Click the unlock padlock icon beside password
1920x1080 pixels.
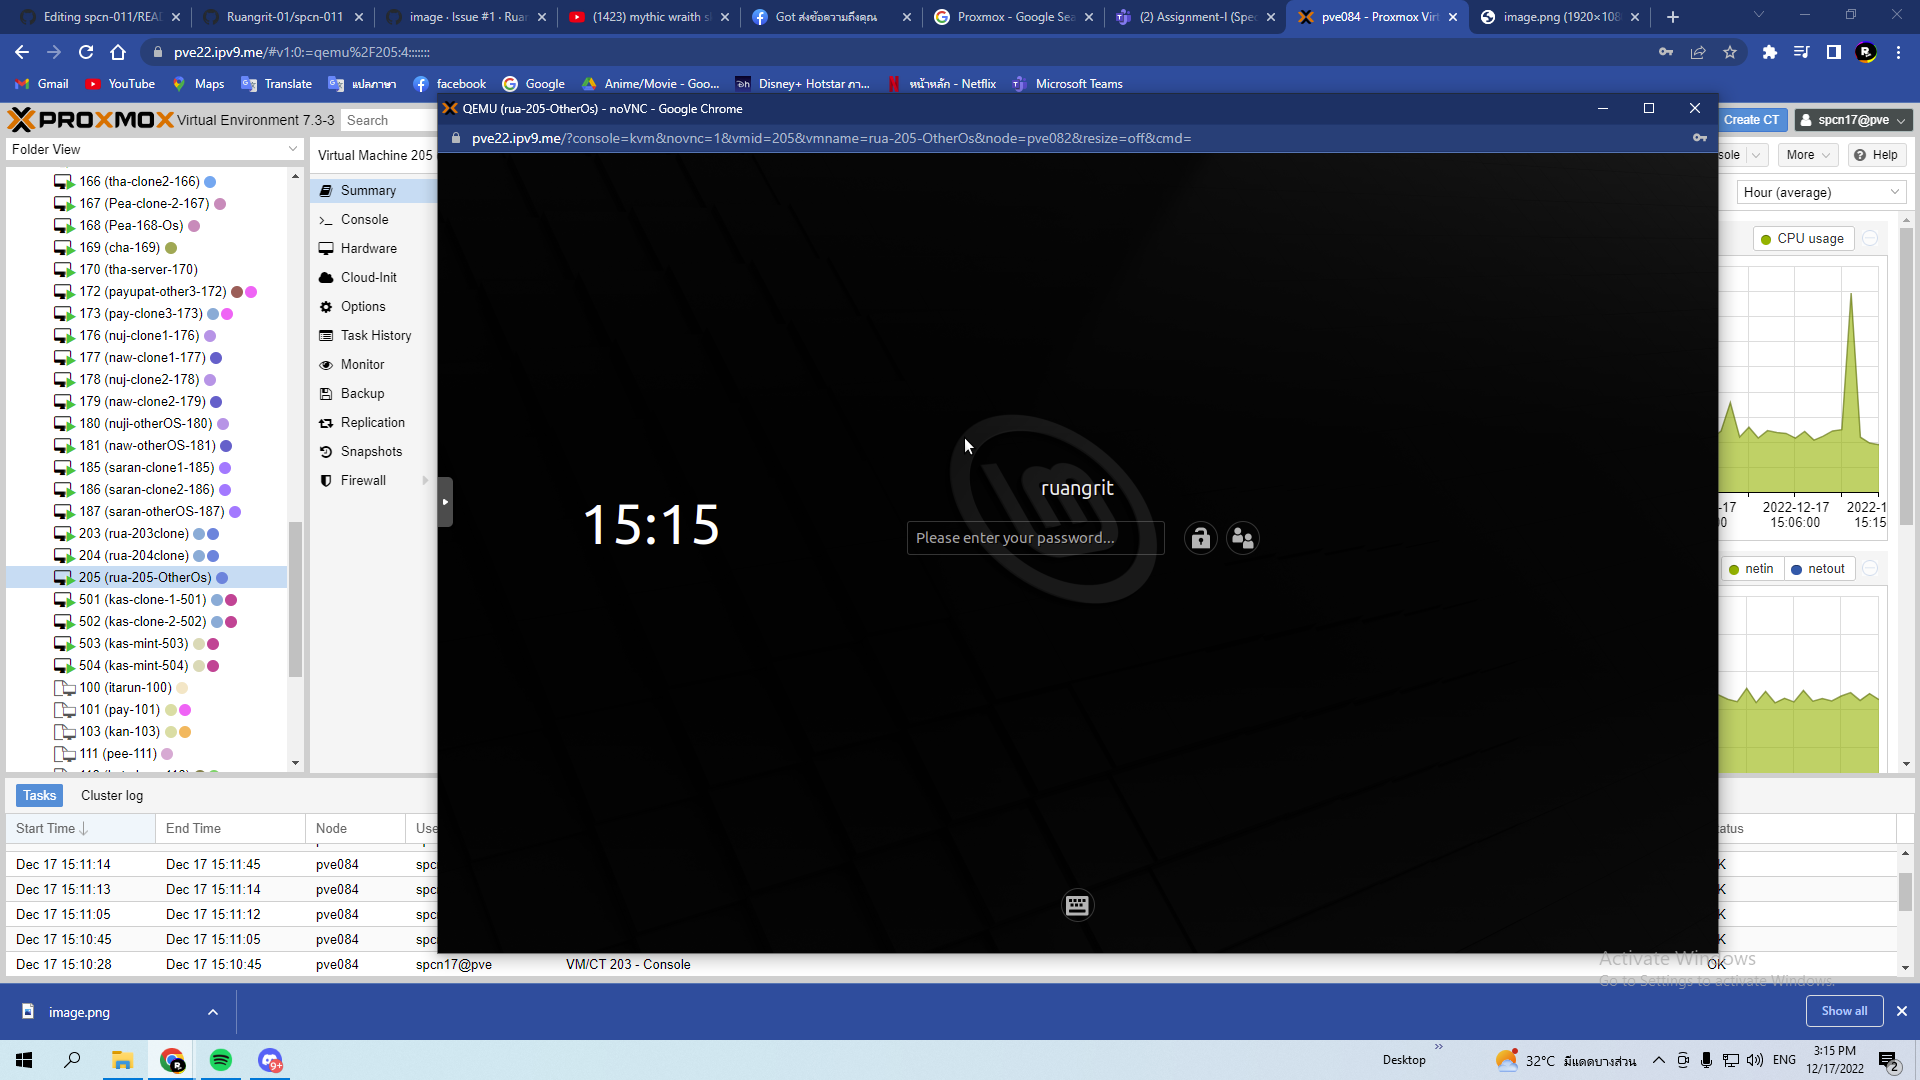tap(1200, 538)
